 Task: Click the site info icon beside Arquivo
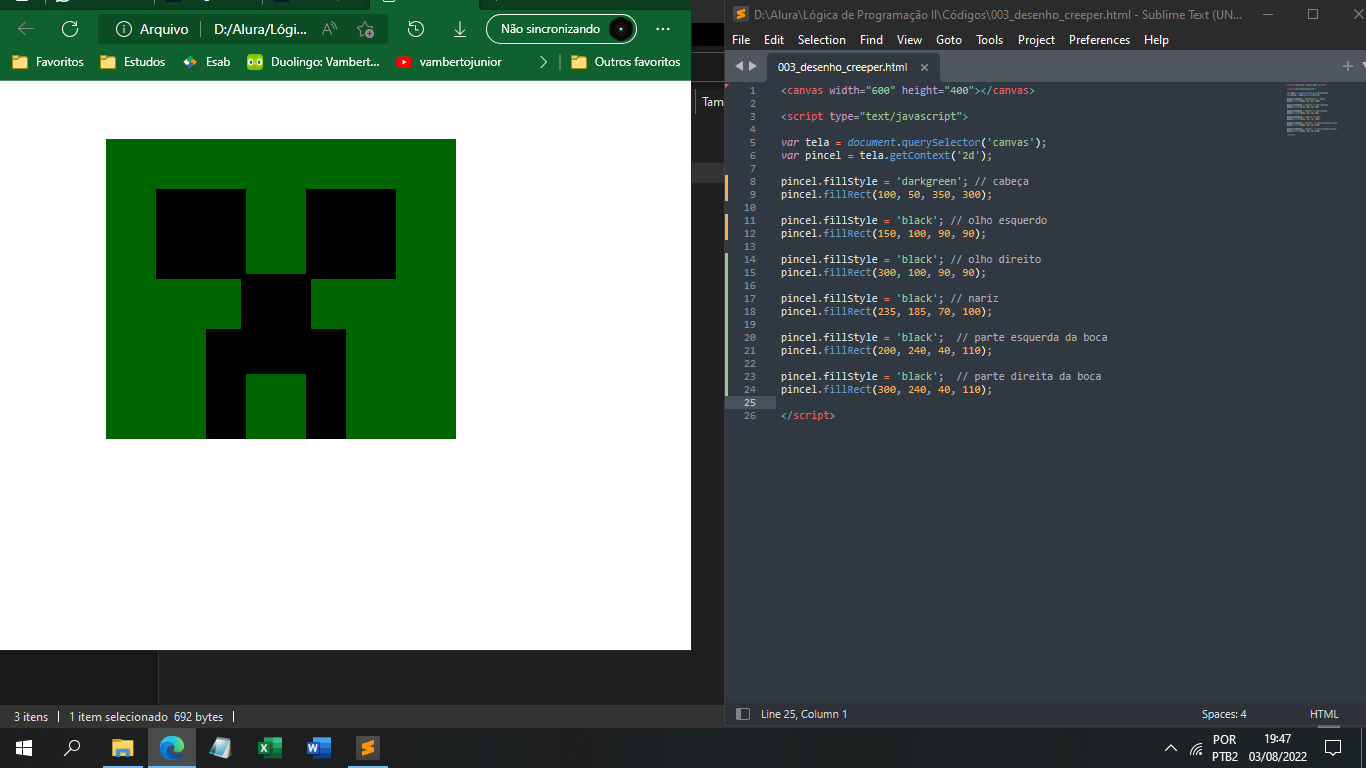click(124, 29)
